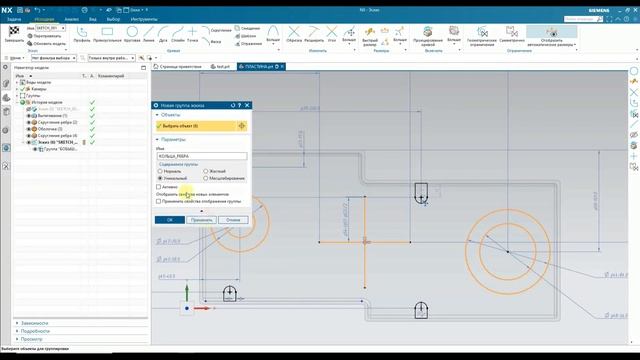The width and height of the screenshot is (640, 360).
Task: Toggle visibility of the Extrude (1) feature
Action: point(29,116)
